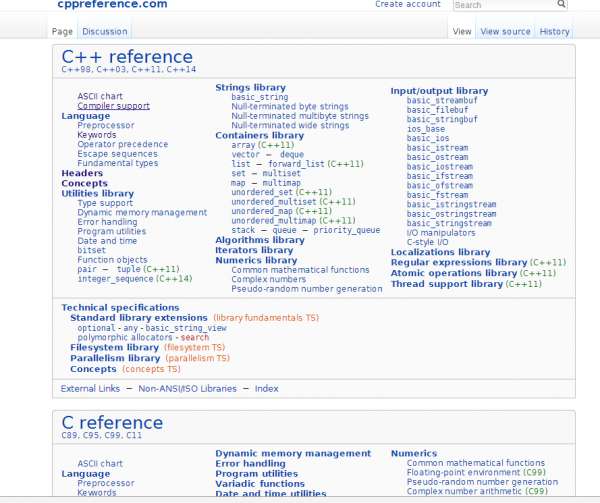Open Standard library extensions link
The height and width of the screenshot is (503, 600).
(139, 318)
